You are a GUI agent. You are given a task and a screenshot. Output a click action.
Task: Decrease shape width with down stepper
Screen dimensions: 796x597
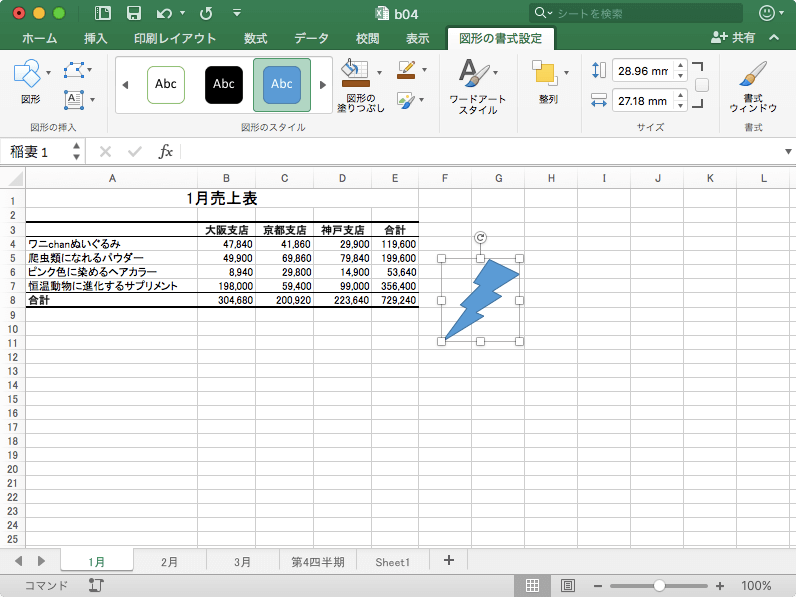tap(681, 106)
